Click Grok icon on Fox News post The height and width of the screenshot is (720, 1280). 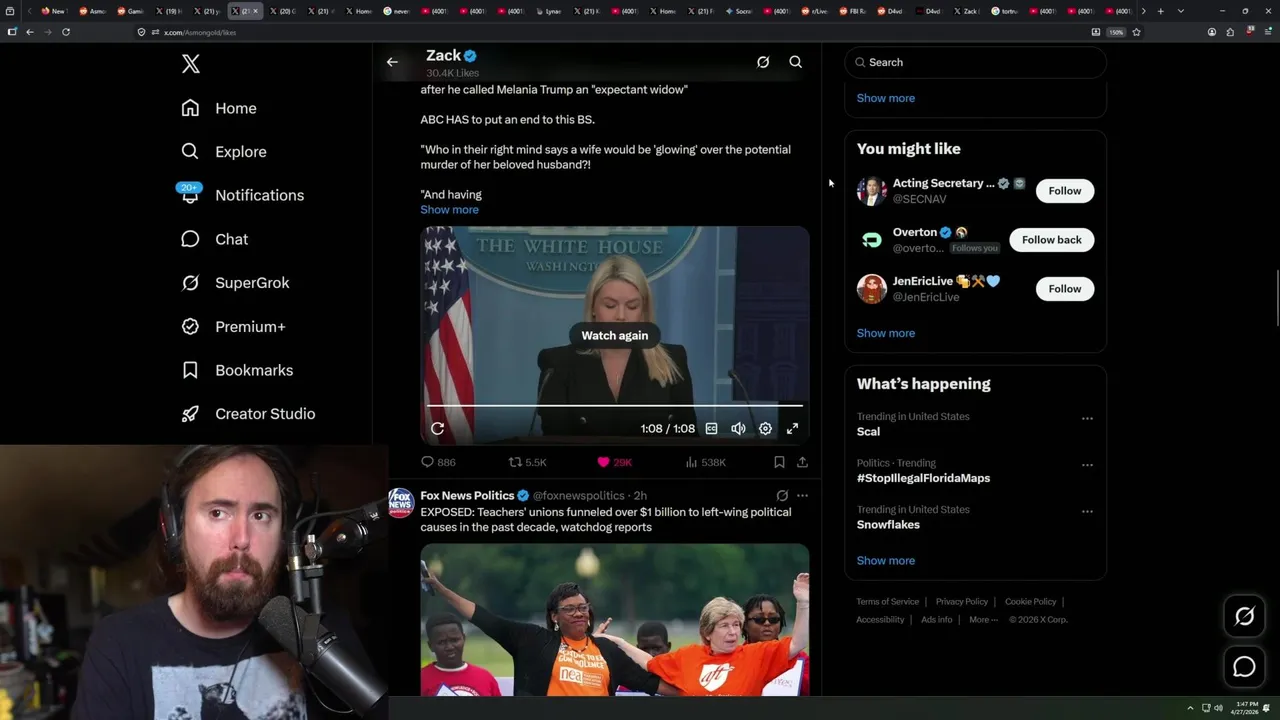coord(782,495)
